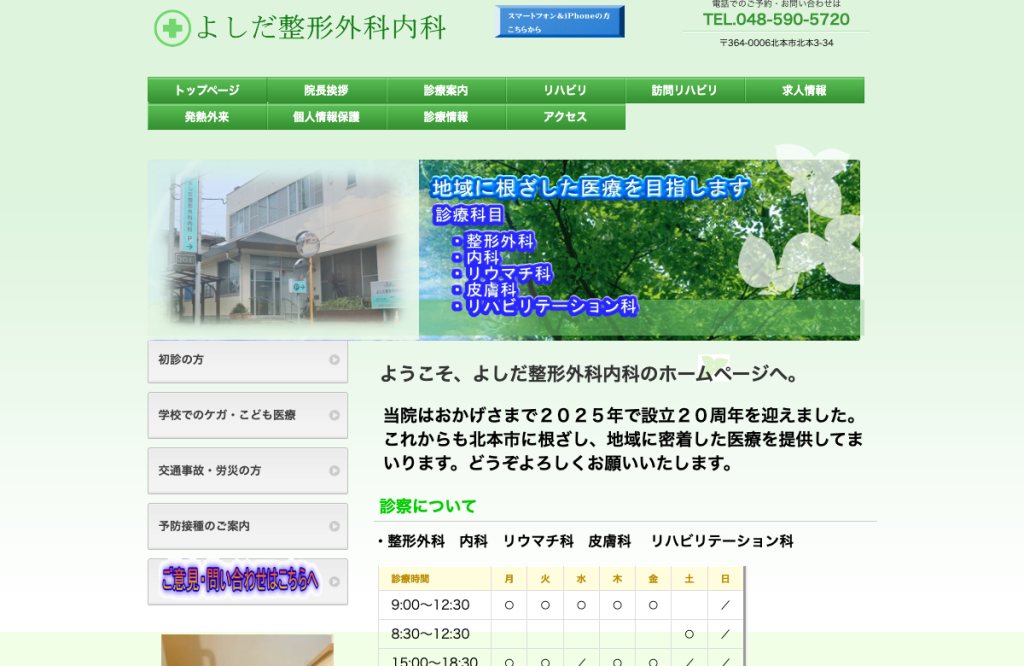Click the 診療時間 table header cell
This screenshot has height=666, width=1024.
pos(434,579)
